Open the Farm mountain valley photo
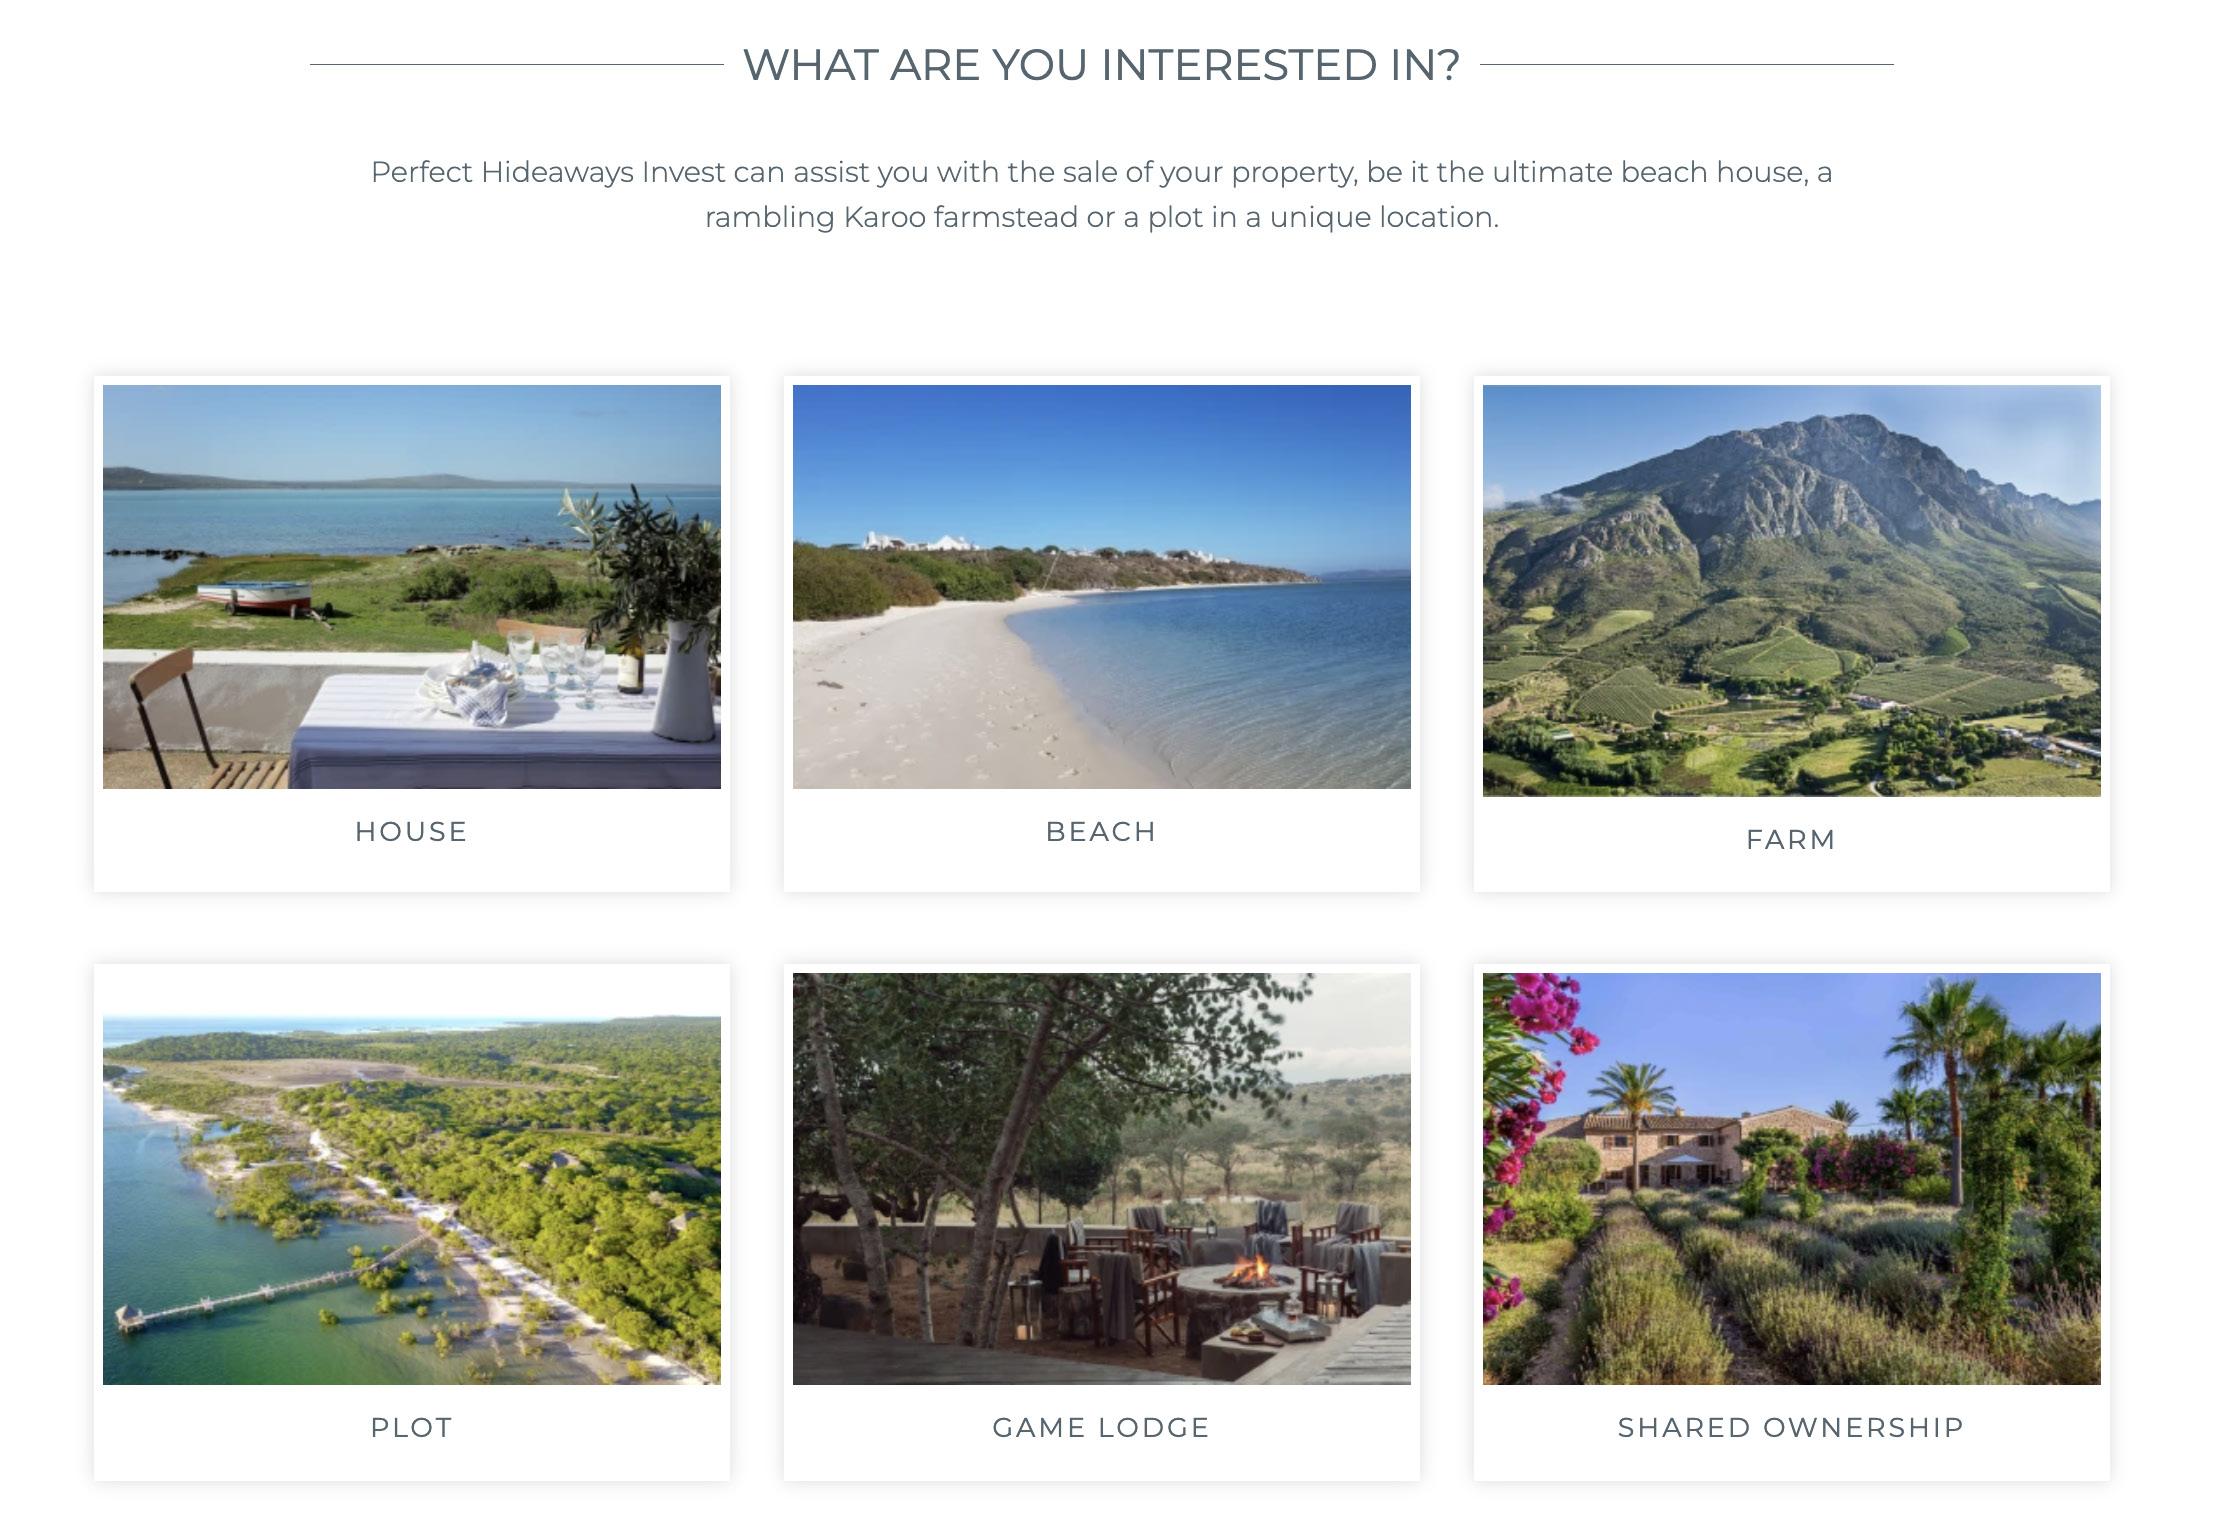This screenshot has width=2213, height=1514. point(1791,590)
